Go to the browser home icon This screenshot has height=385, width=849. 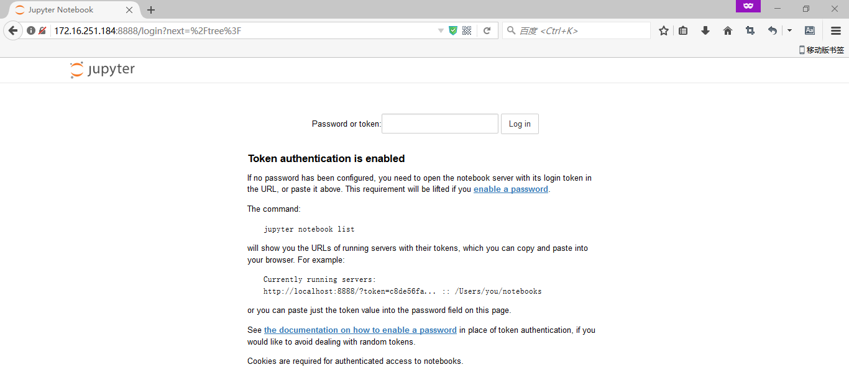click(728, 31)
